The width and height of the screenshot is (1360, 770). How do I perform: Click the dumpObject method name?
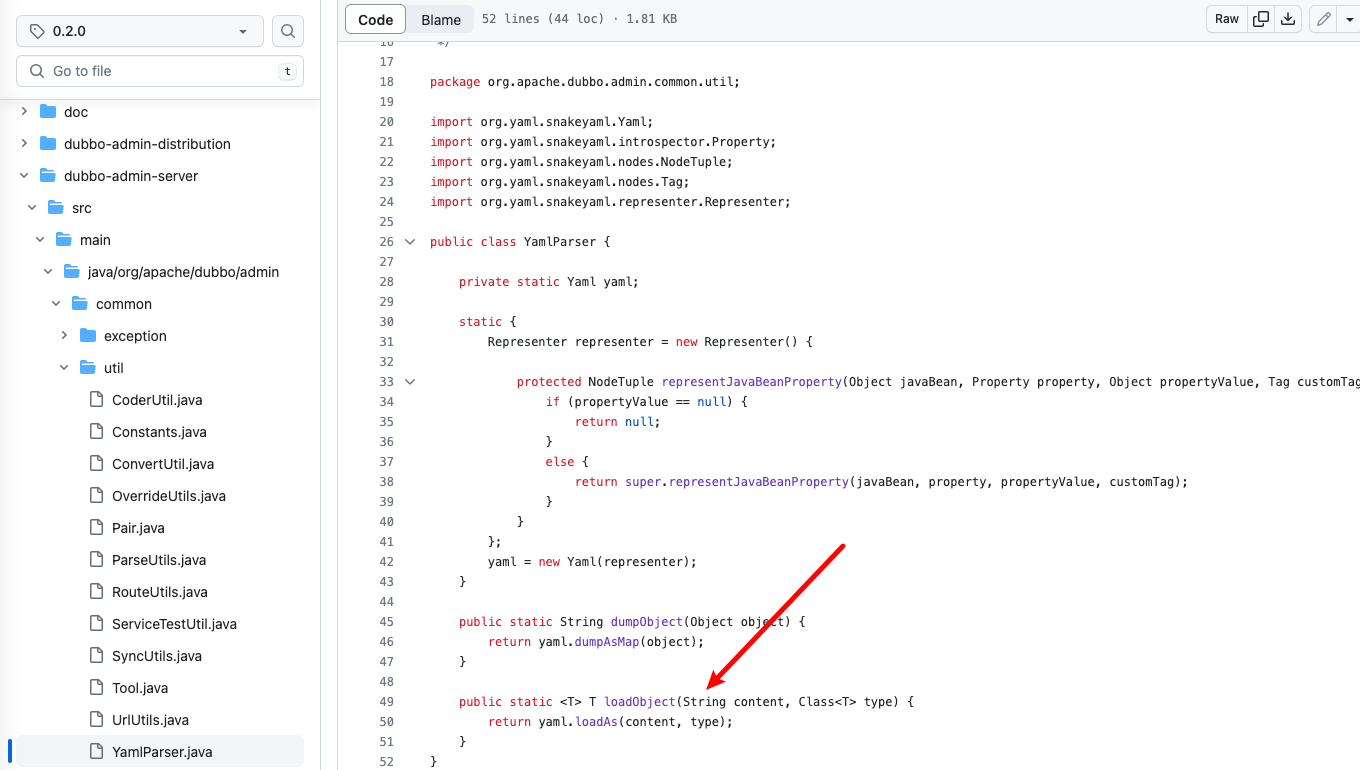click(x=646, y=622)
